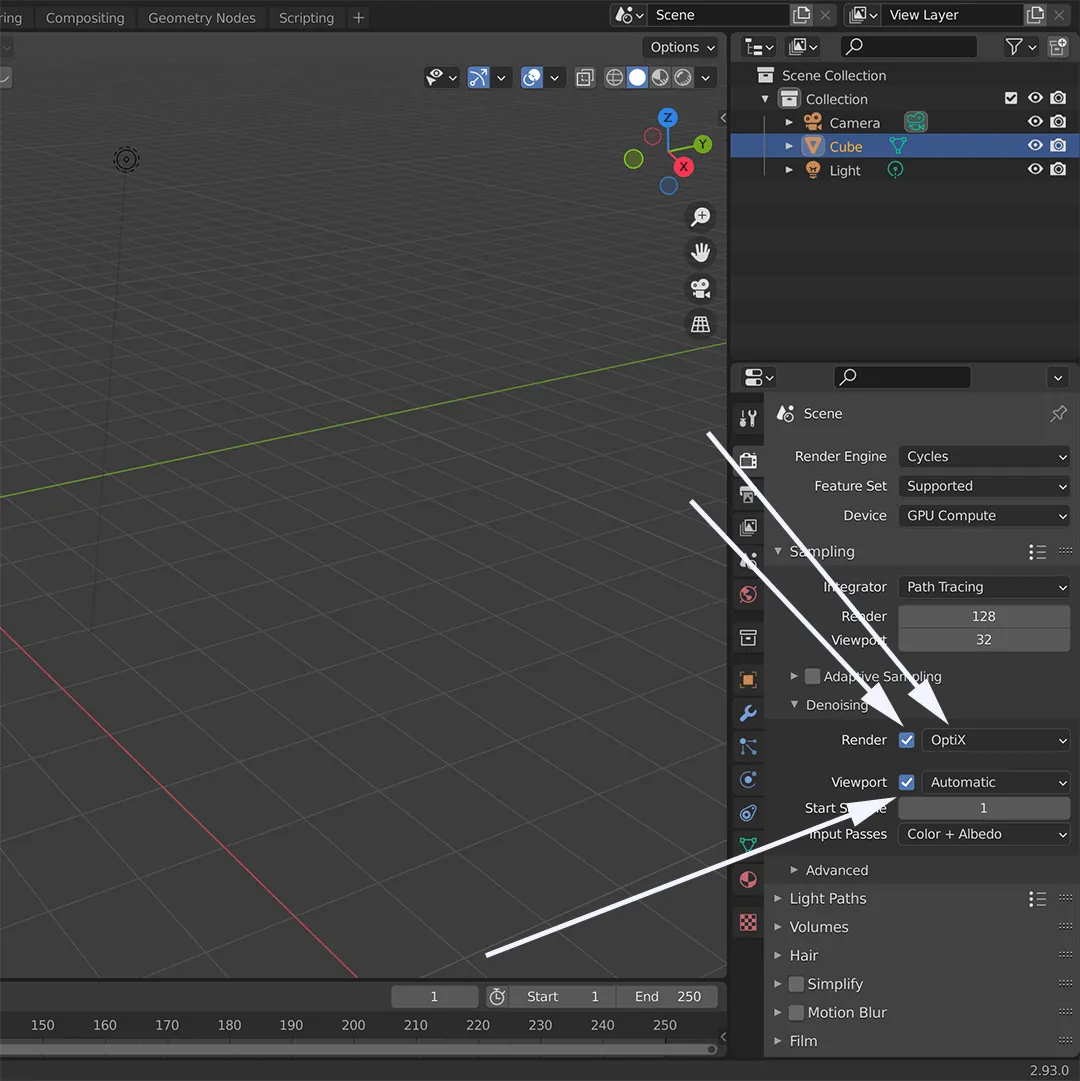
Task: Select wireframe viewport shading
Action: point(614,77)
